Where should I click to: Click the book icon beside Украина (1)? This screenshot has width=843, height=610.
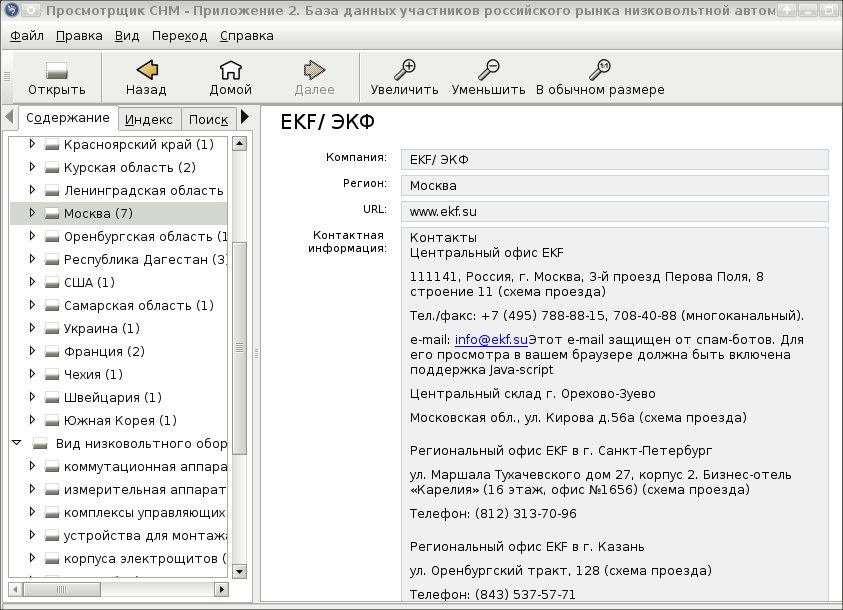(x=52, y=328)
